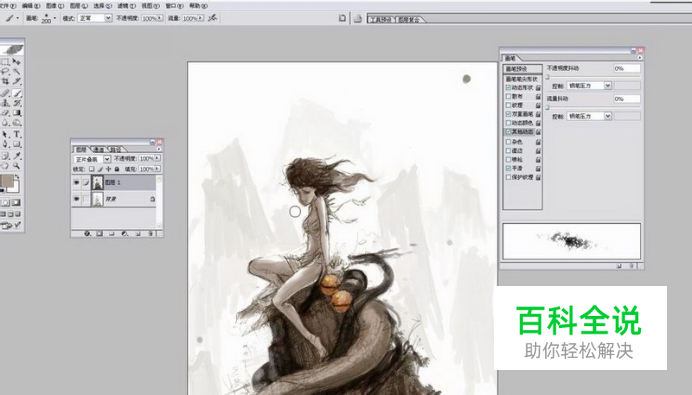This screenshot has height=395, width=692.
Task: Toggle the 湿边 checkbox
Action: click(x=508, y=150)
